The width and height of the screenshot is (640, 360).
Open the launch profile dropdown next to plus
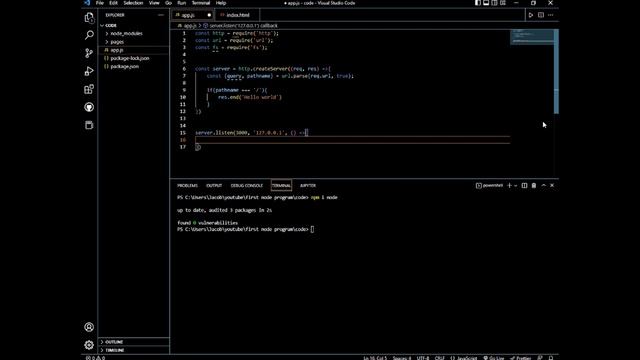point(516,185)
